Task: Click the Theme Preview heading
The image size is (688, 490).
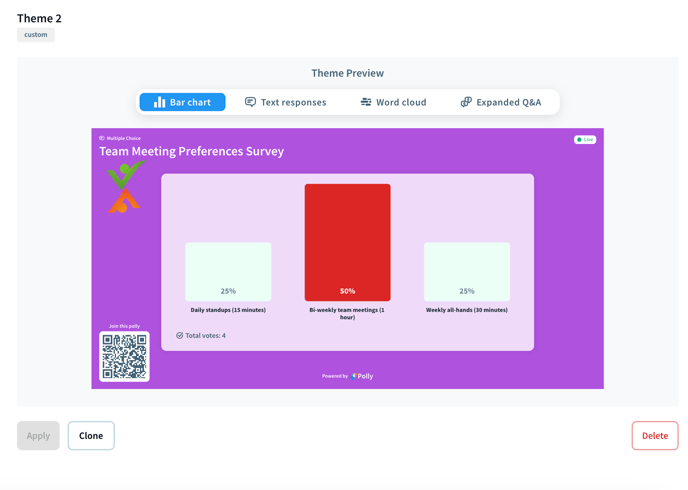Action: (x=348, y=73)
